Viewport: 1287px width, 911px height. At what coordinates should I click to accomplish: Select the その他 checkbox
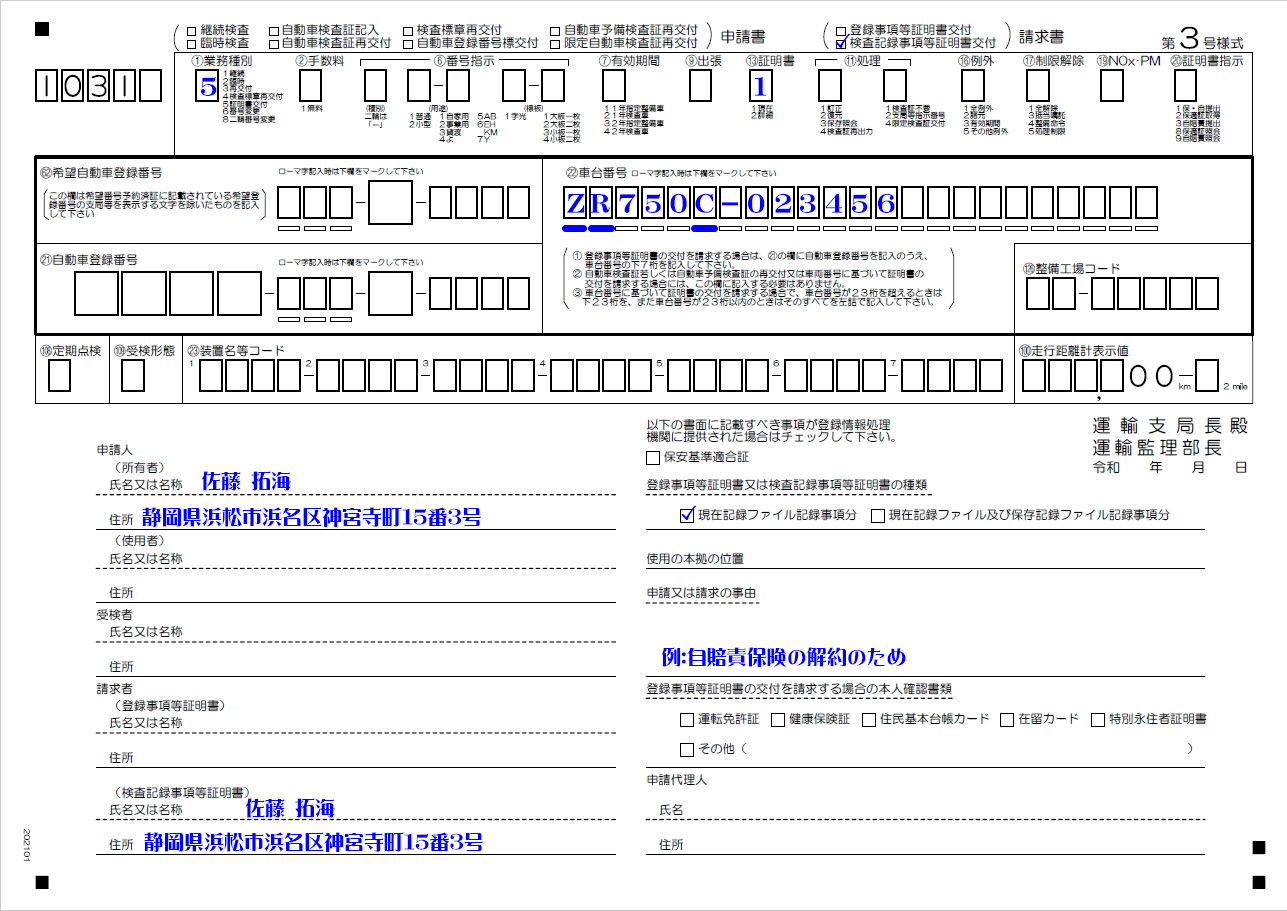tap(686, 749)
